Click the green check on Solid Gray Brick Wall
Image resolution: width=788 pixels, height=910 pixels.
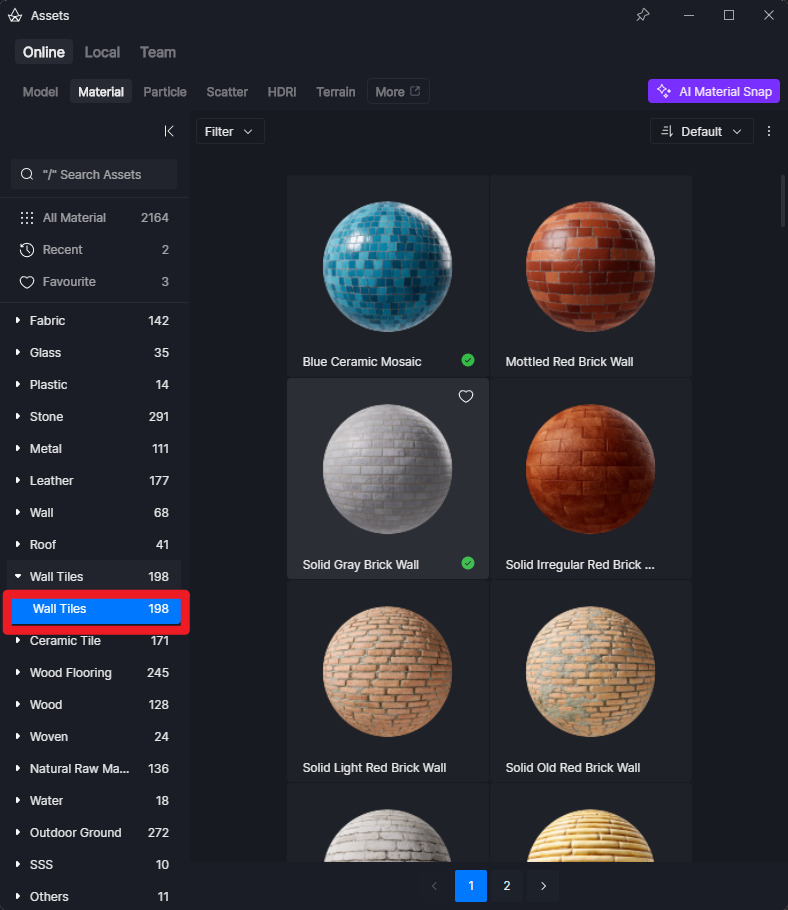coord(468,563)
